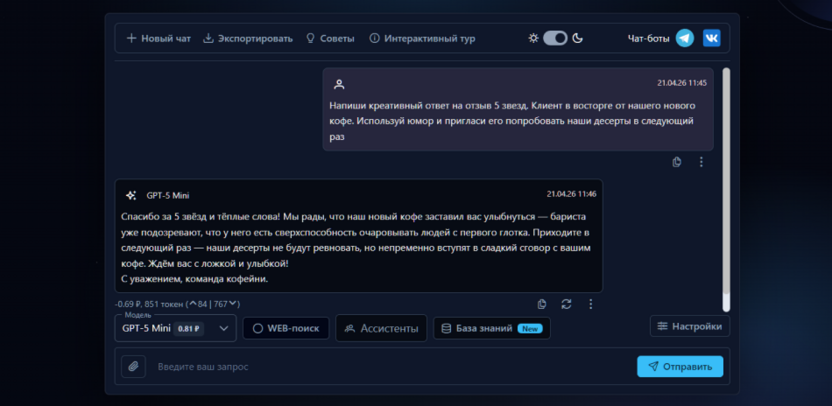Enable WEB-поиск
This screenshot has height=406, width=832.
286,328
